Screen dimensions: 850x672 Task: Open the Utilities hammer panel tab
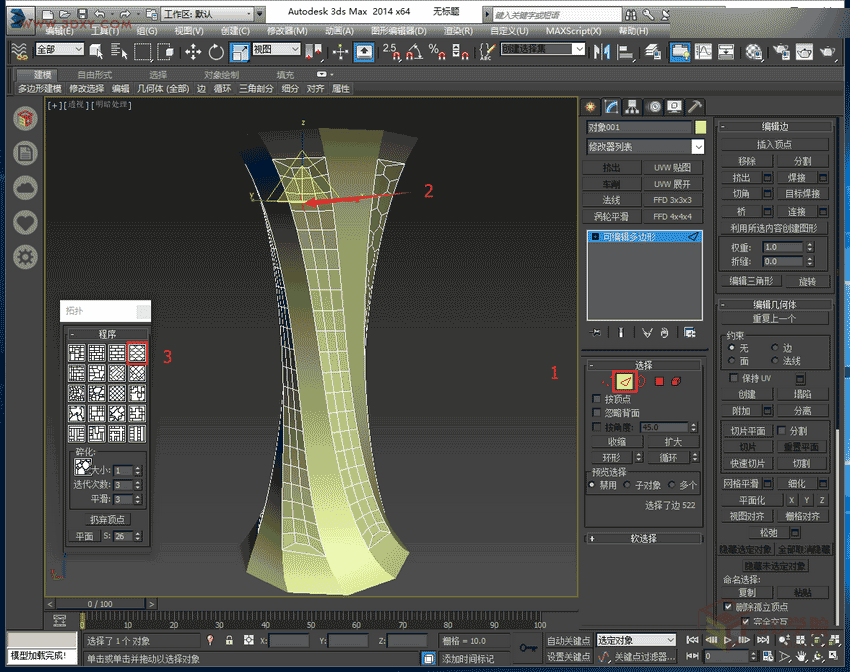(695, 106)
